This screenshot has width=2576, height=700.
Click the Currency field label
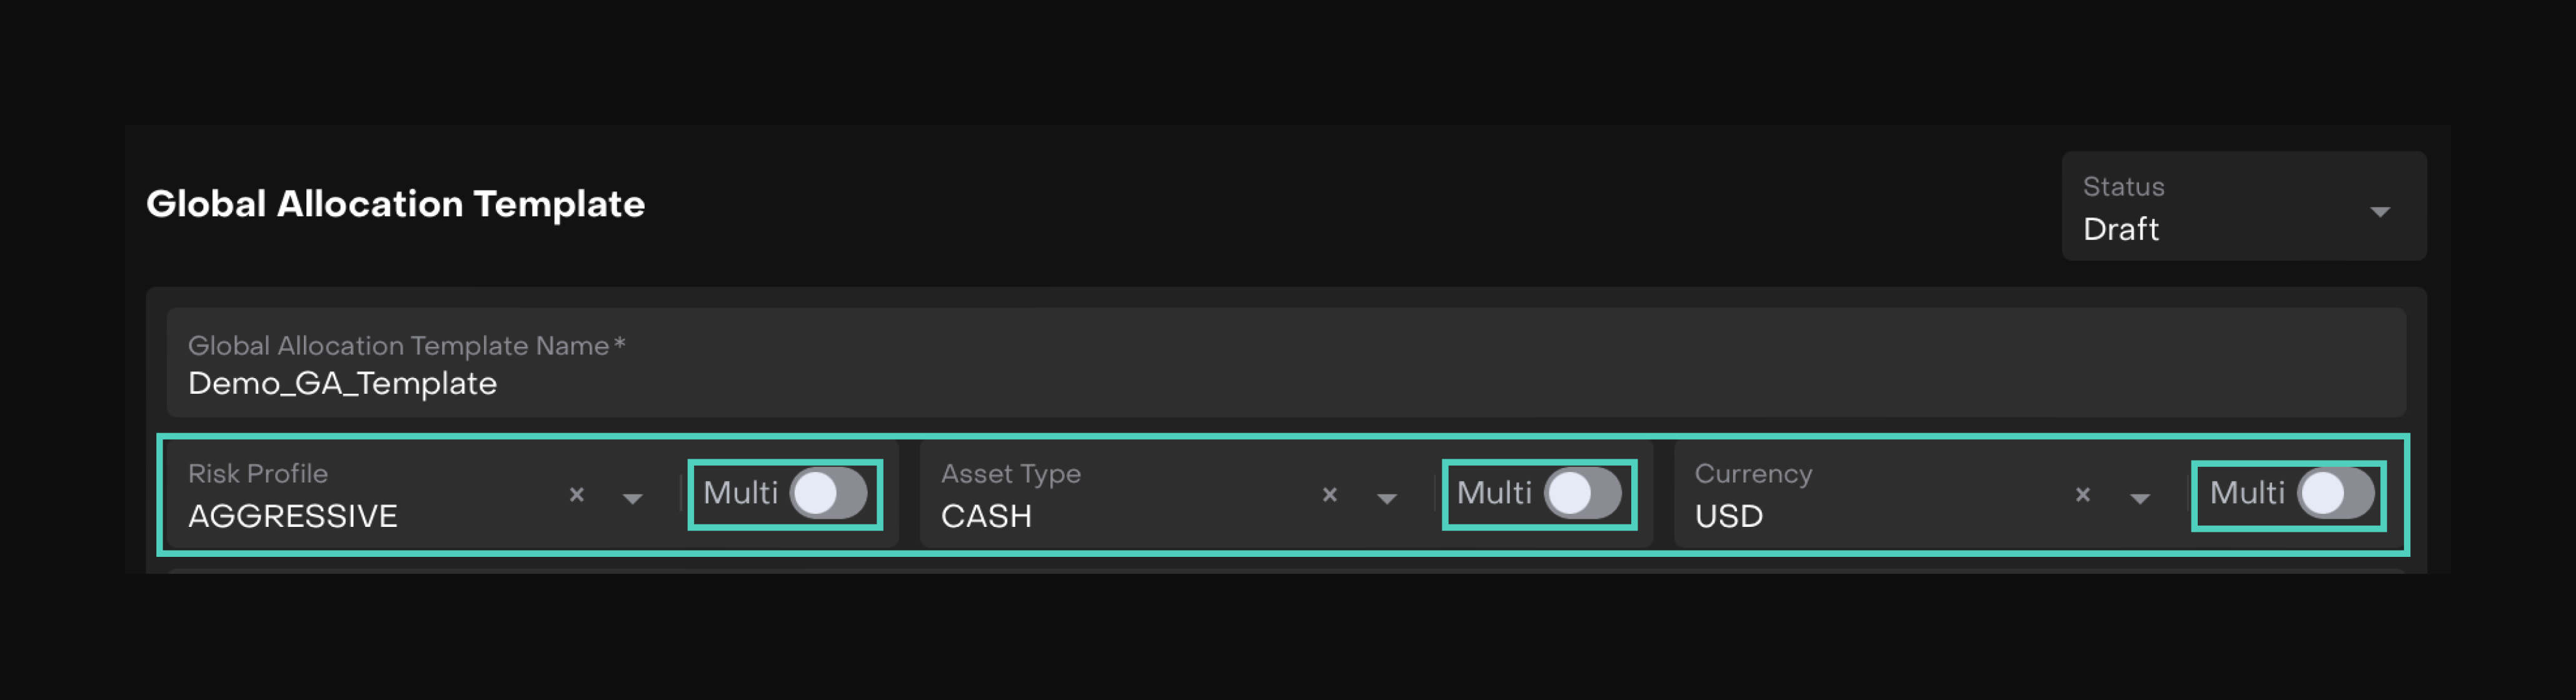click(x=1752, y=474)
